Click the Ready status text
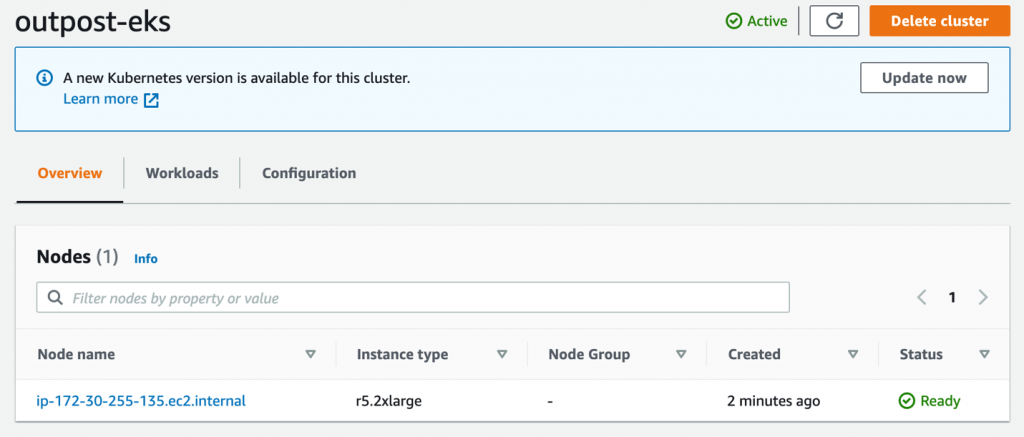The image size is (1024, 437). pos(940,401)
